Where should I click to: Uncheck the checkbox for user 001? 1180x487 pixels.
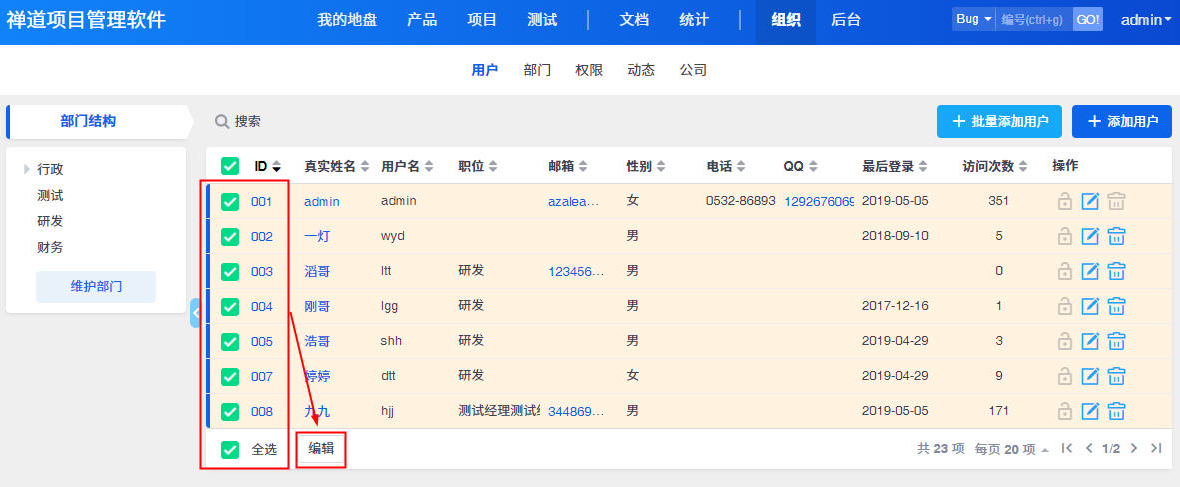point(230,201)
